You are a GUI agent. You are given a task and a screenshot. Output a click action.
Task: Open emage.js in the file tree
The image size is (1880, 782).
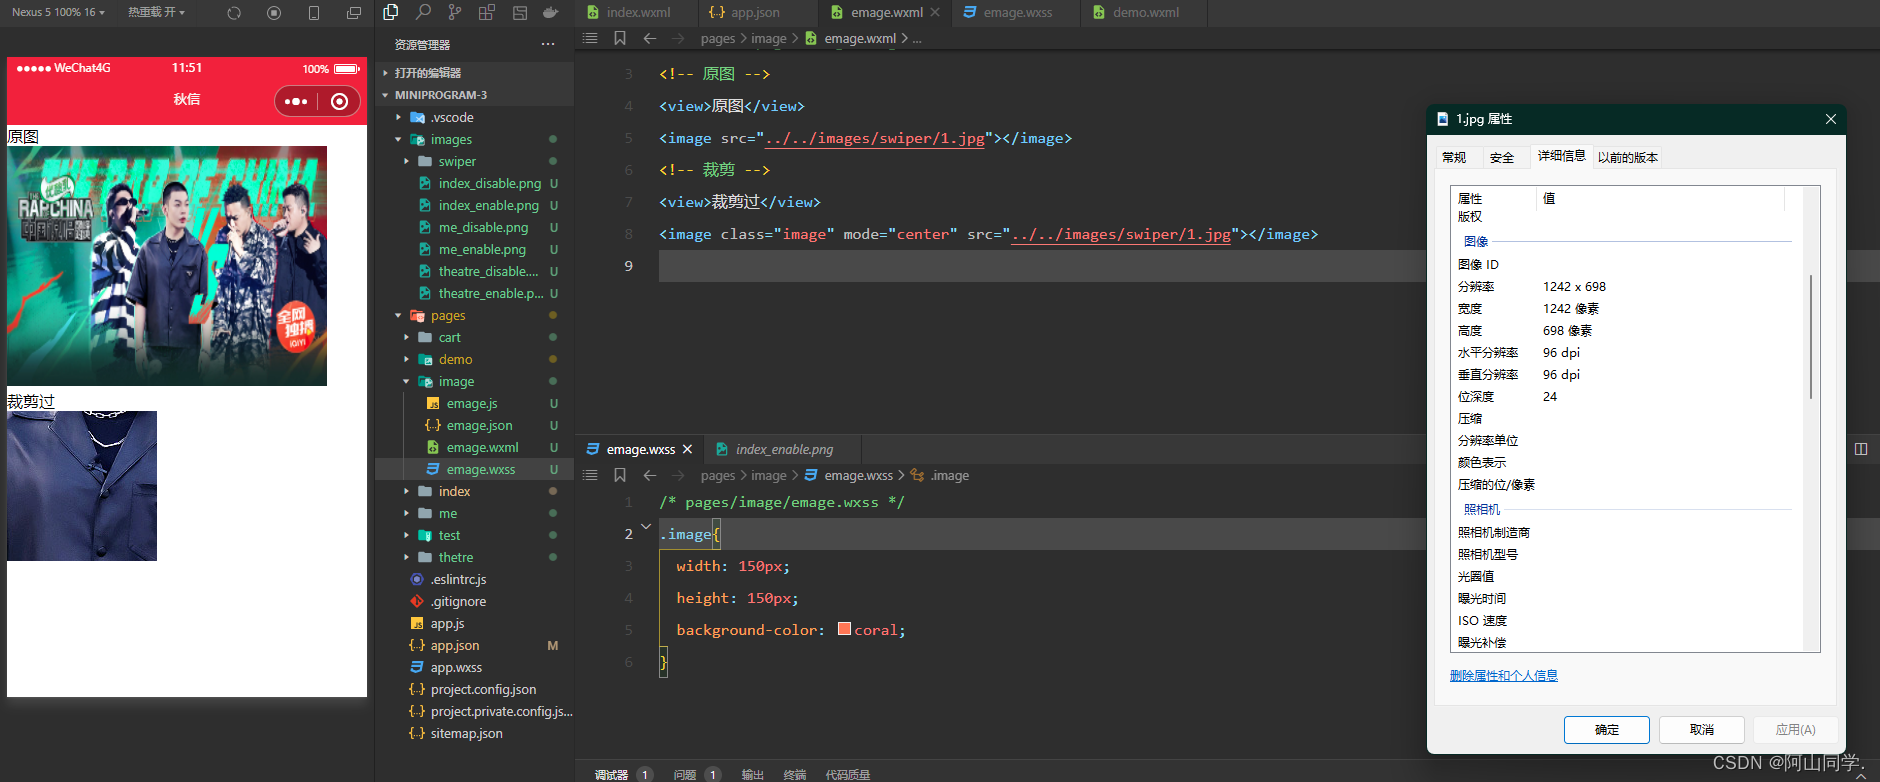474,403
